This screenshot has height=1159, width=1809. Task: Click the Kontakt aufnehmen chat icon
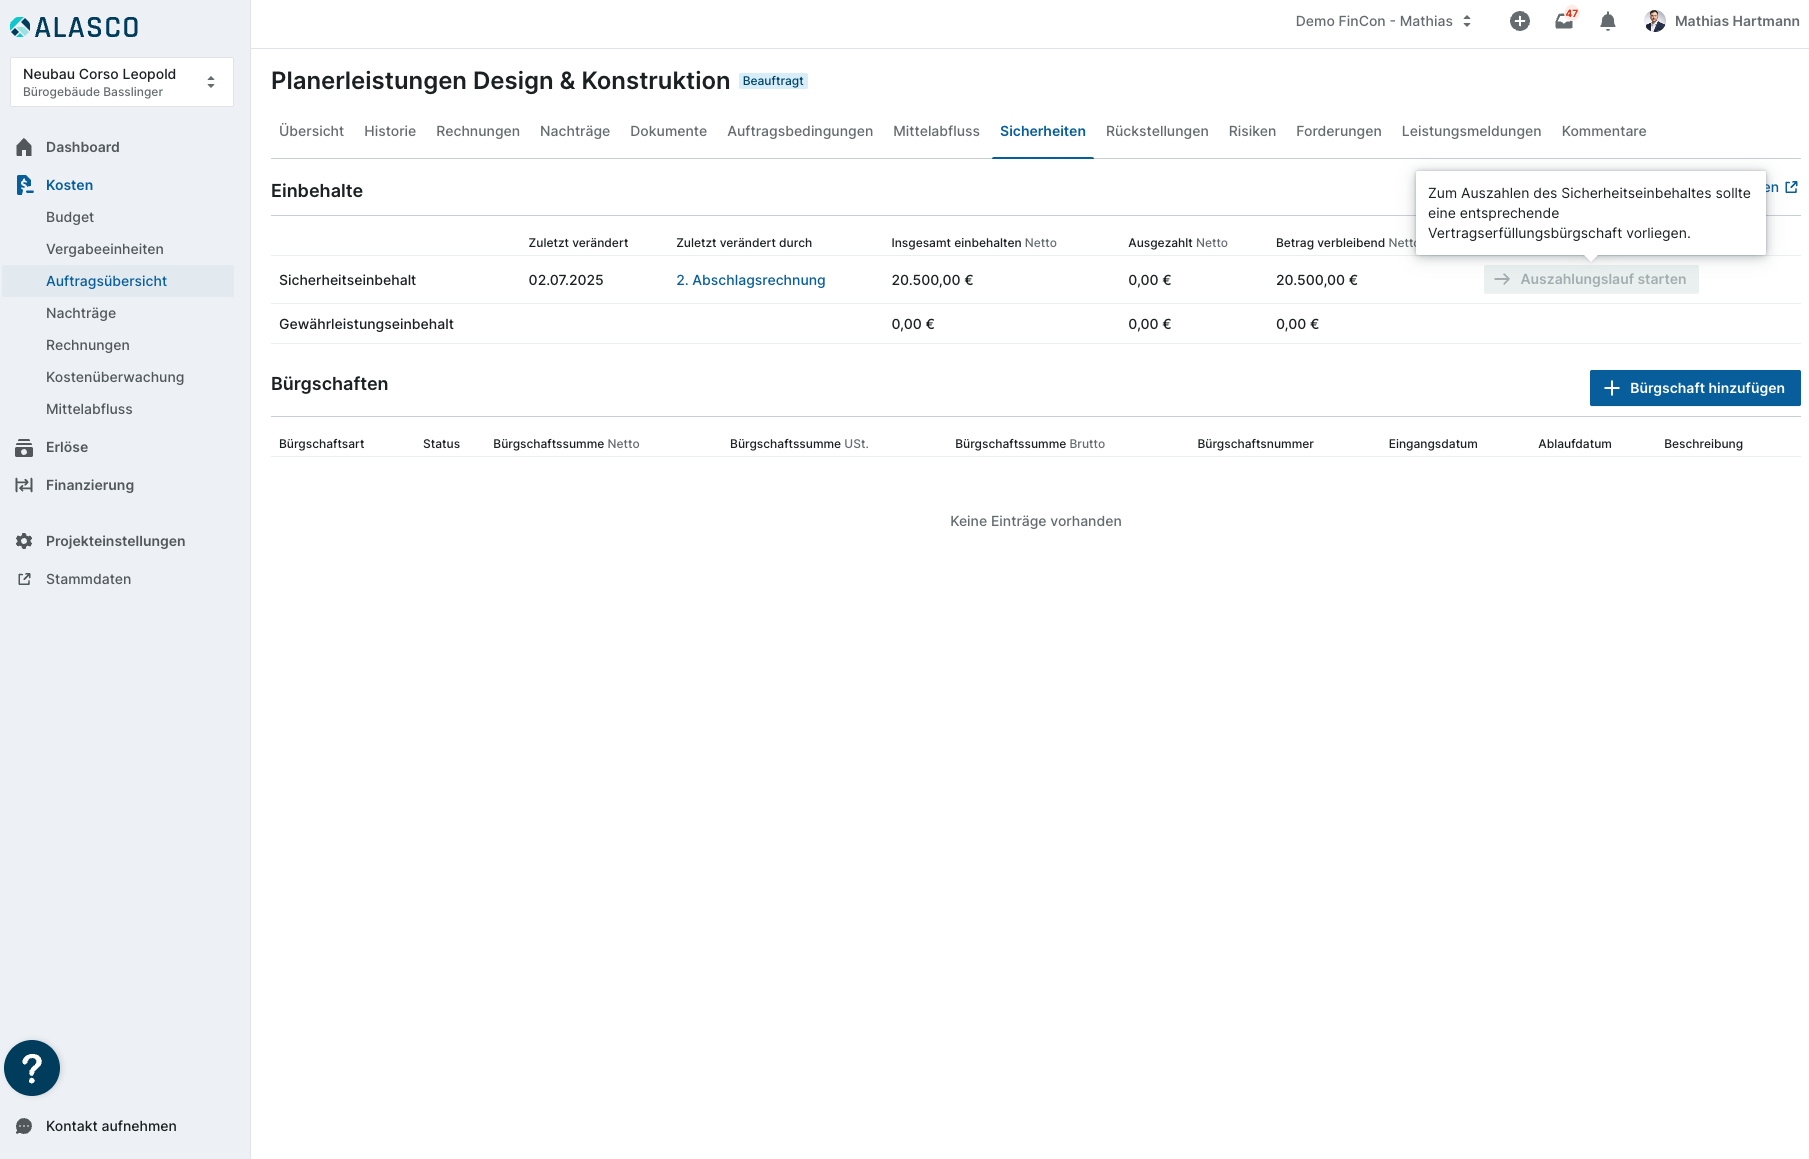pos(24,1126)
